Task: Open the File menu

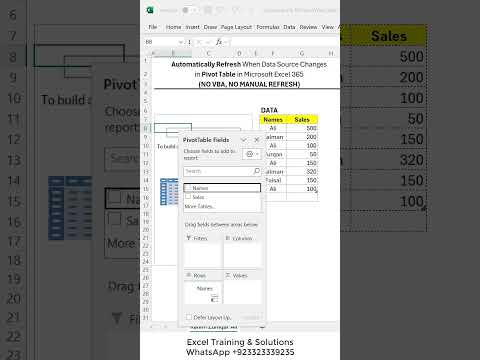Action: tap(153, 27)
